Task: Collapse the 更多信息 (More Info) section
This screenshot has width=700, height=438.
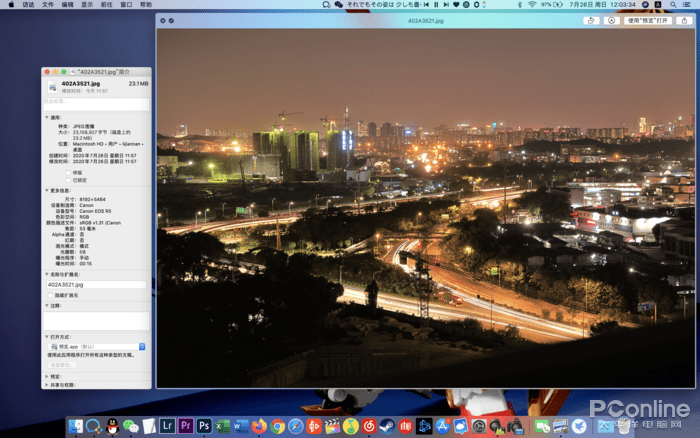Action: click(45, 189)
